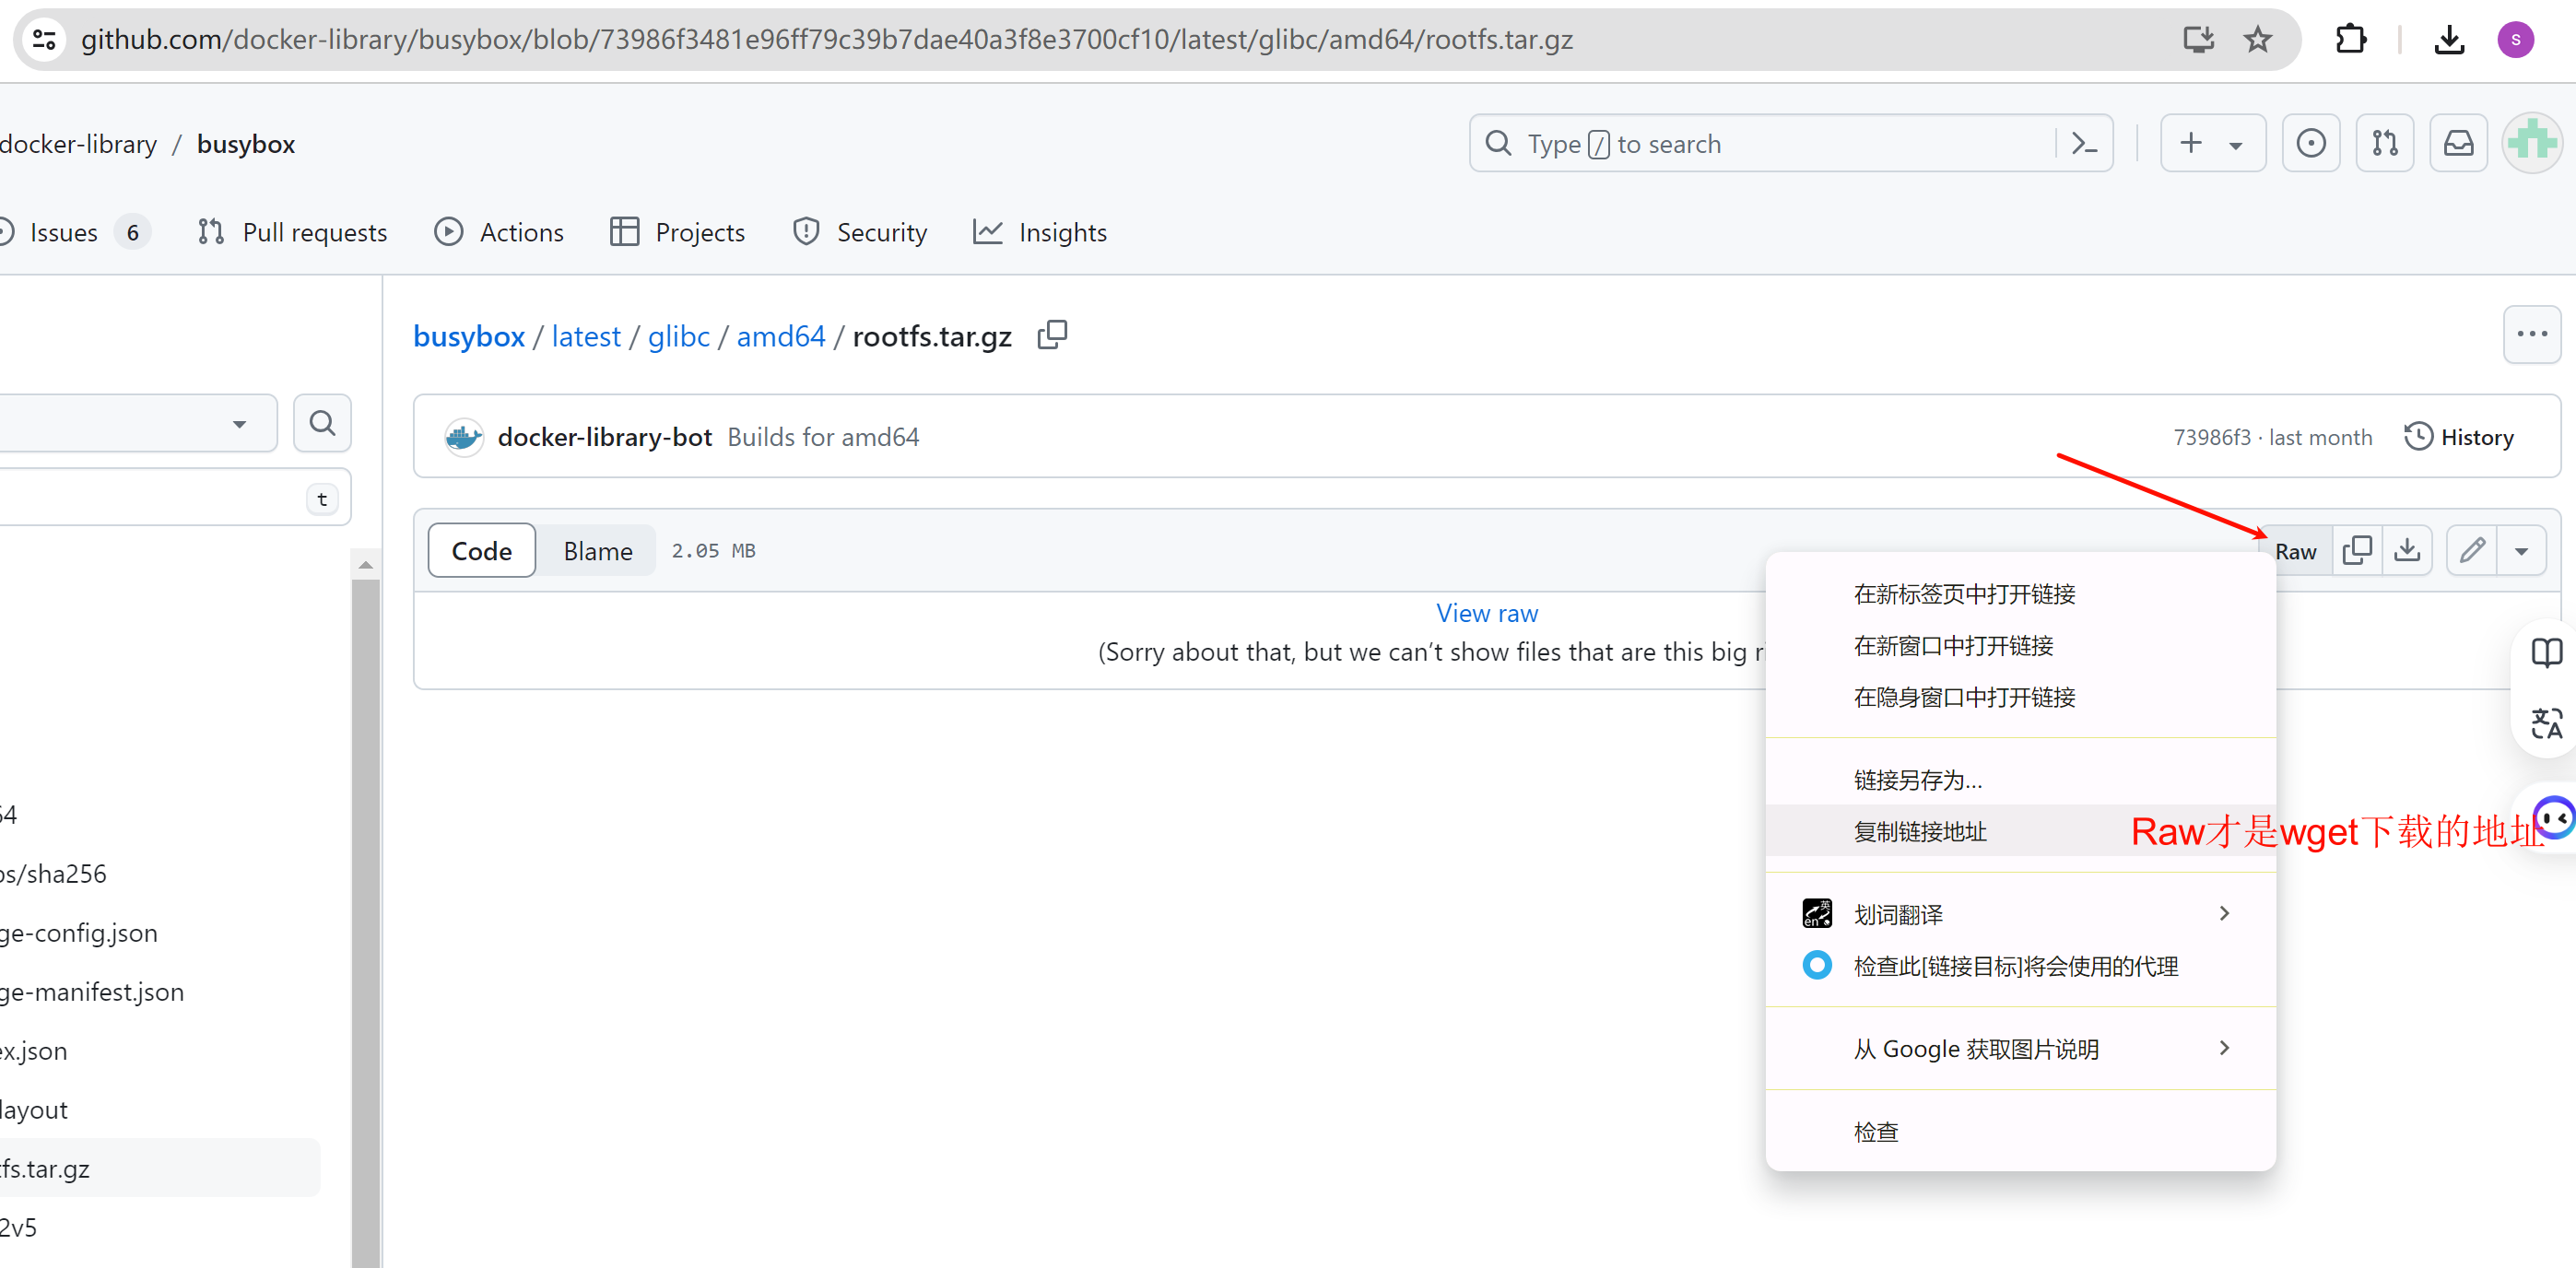Image resolution: width=2576 pixels, height=1268 pixels.
Task: Open the command palette icon in the search box
Action: [2084, 144]
